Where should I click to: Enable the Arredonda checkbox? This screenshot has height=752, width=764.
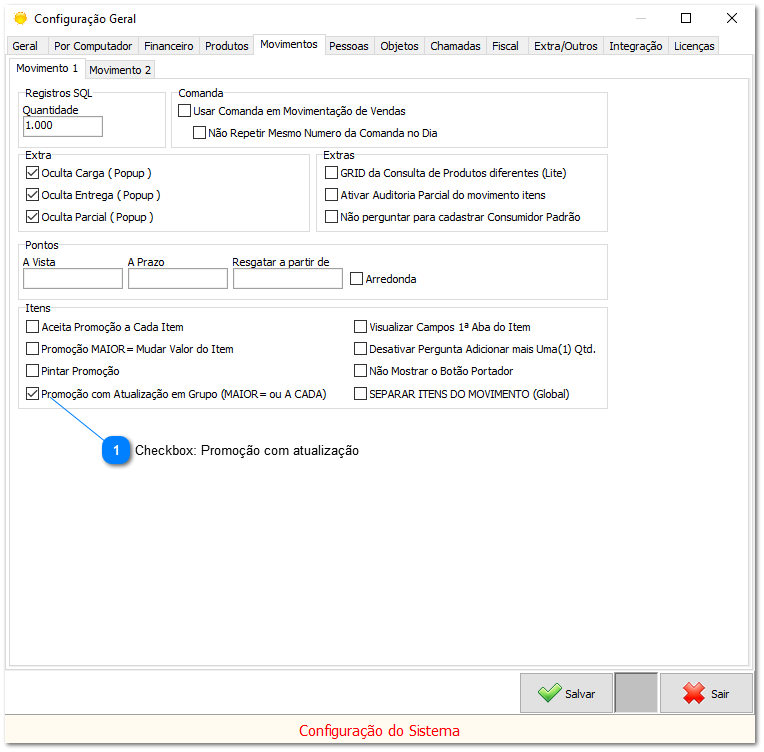tap(357, 278)
